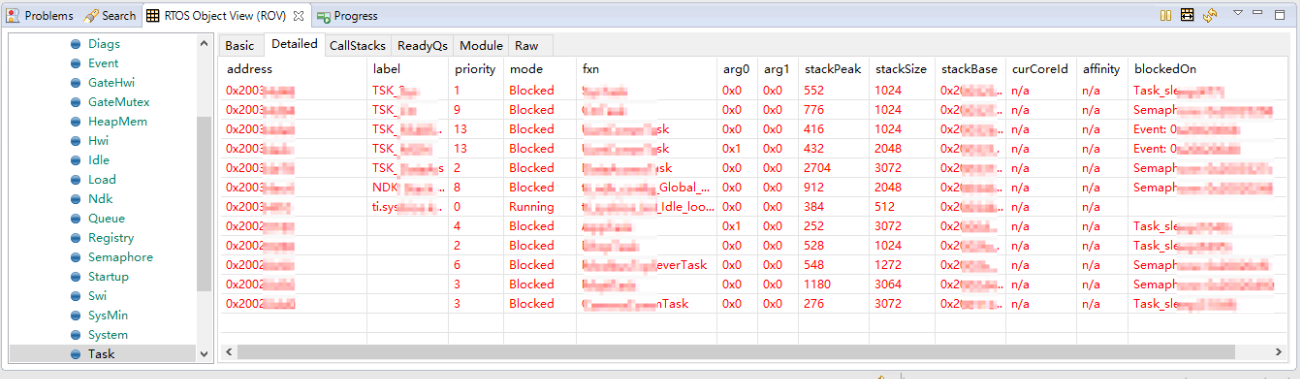Click the stackPeak column header

pyautogui.click(x=833, y=69)
